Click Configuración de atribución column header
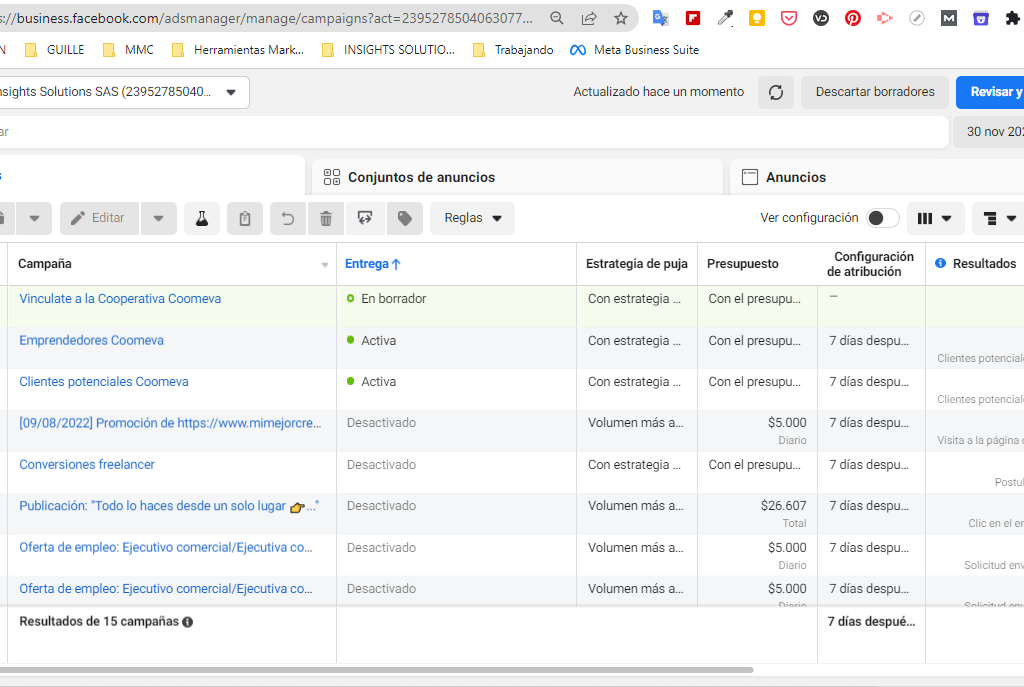1024x687 pixels. click(870, 264)
